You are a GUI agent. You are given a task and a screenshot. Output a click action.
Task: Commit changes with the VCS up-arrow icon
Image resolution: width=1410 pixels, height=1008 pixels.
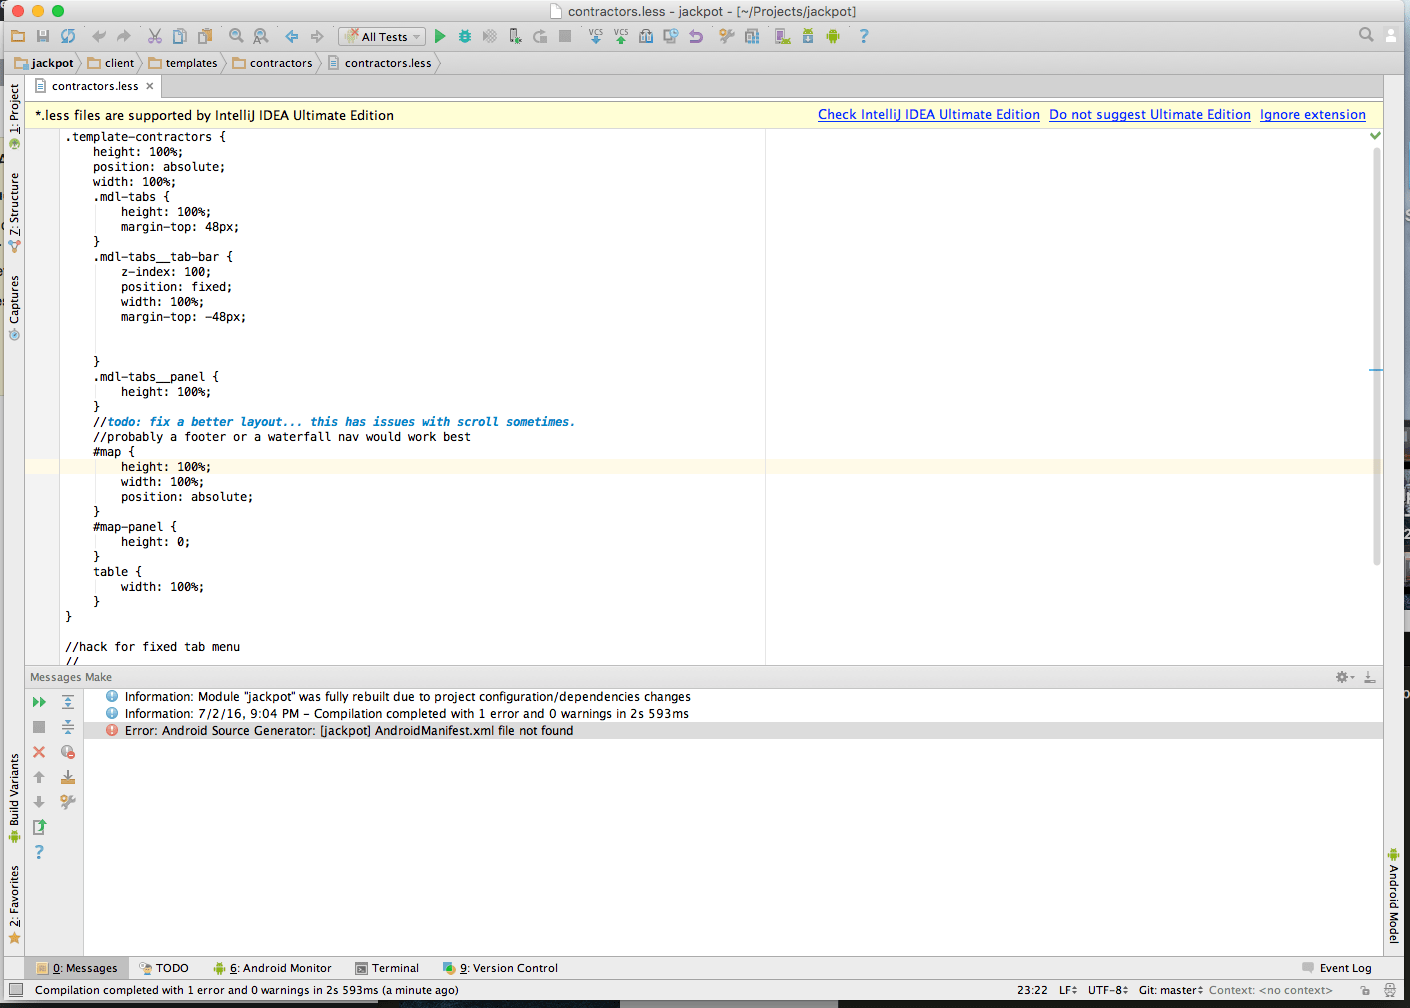point(621,36)
